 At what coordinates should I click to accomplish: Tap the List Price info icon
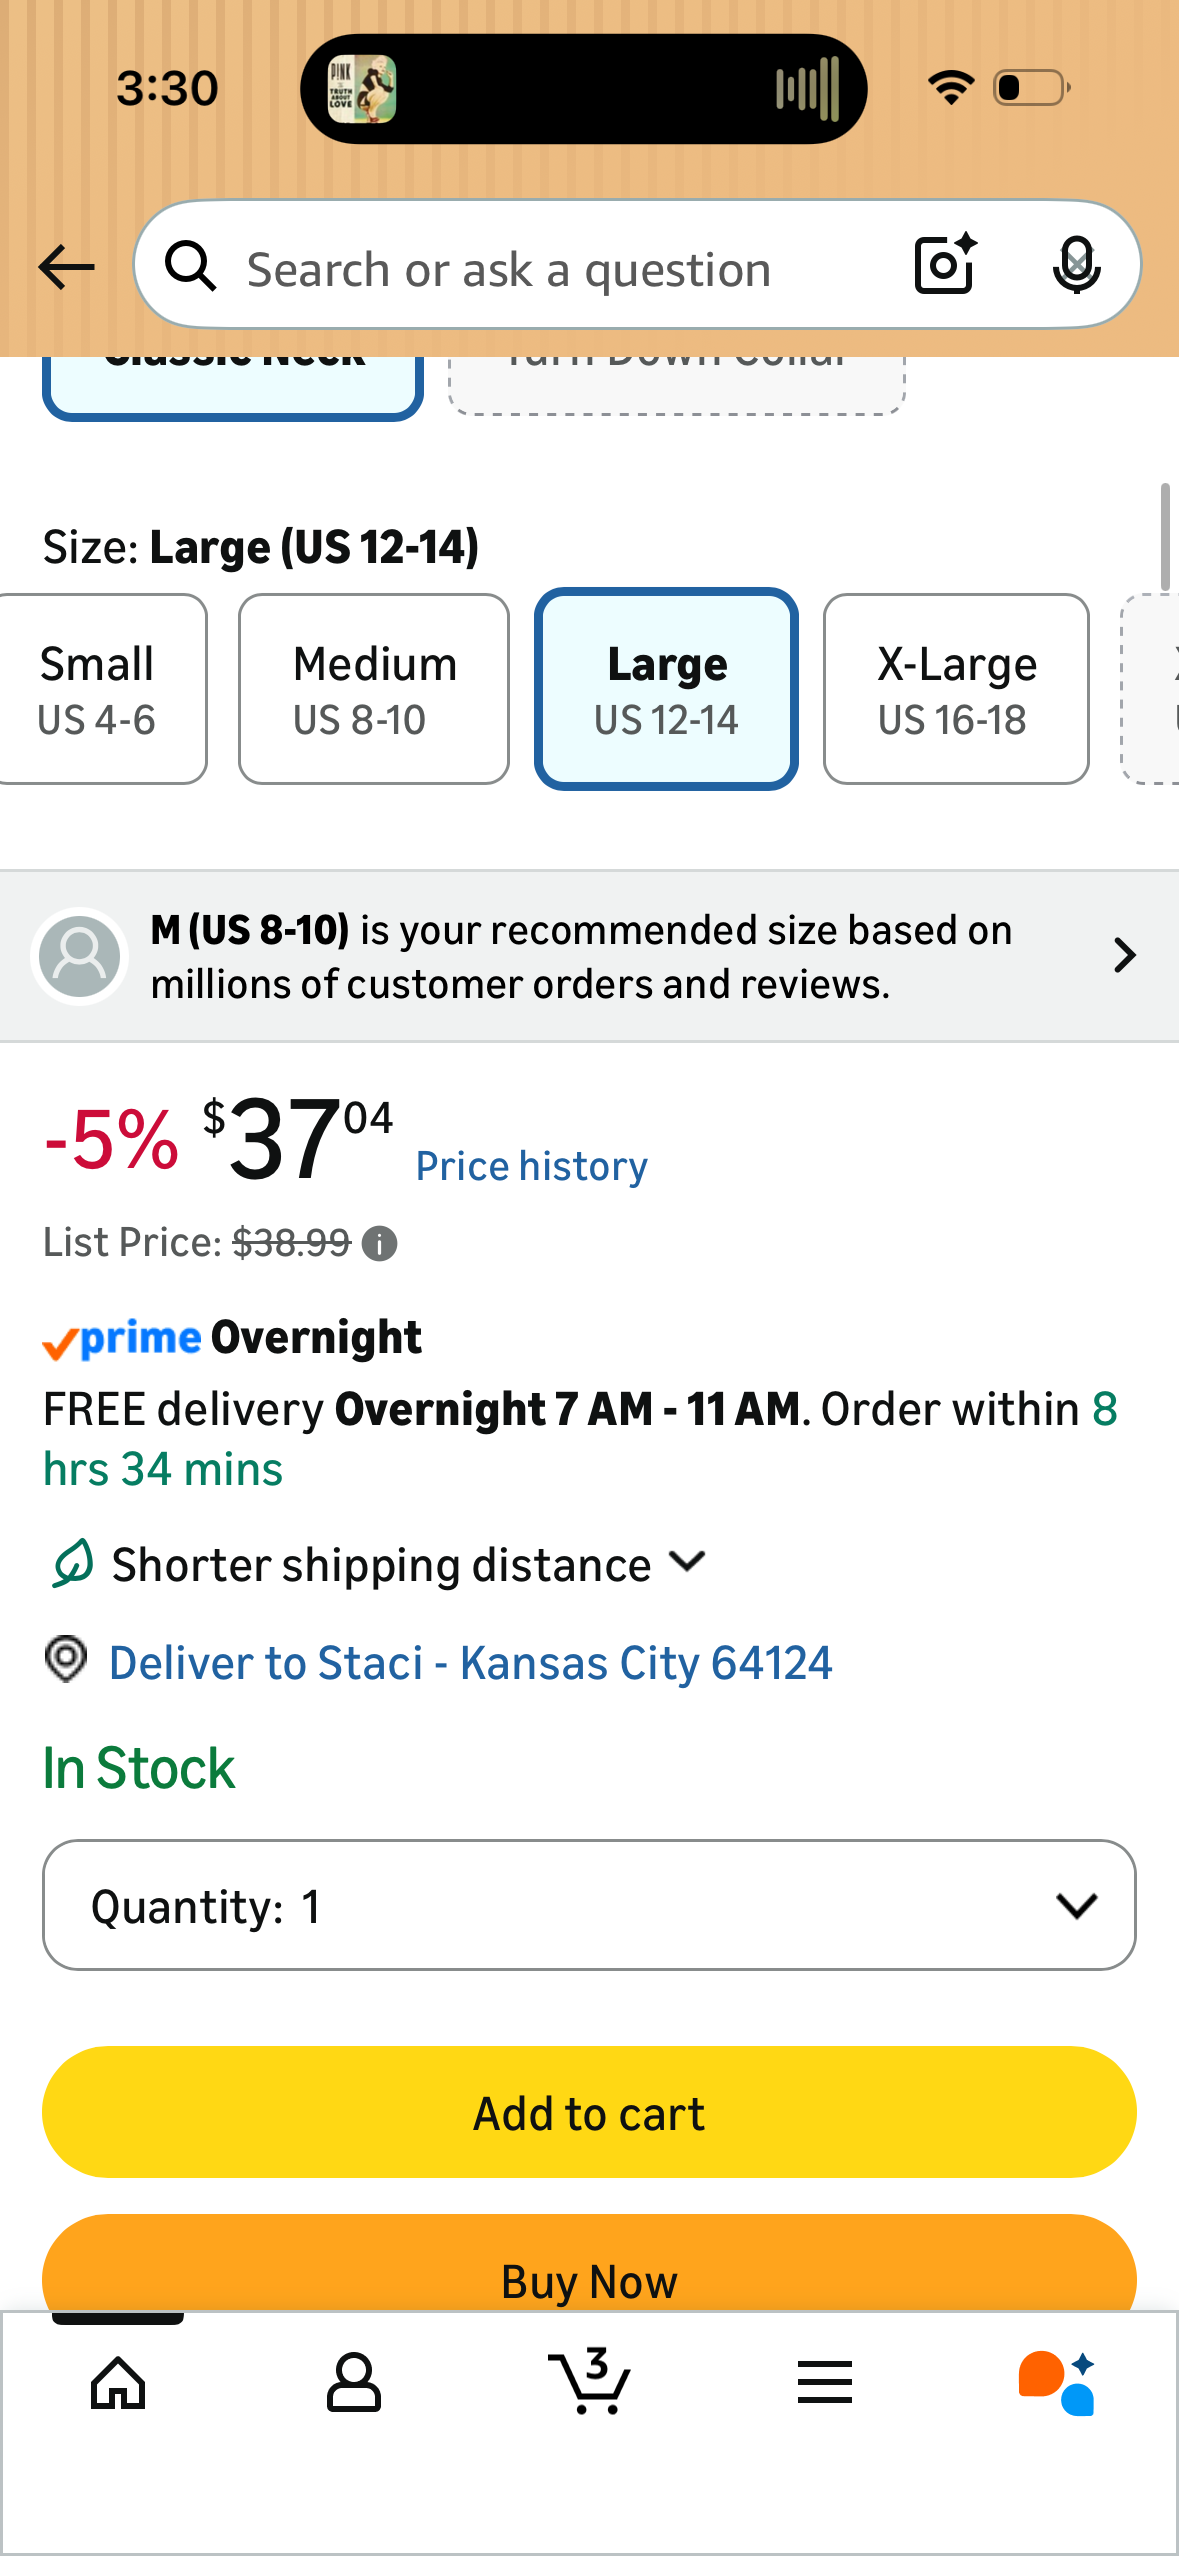[x=379, y=1244]
